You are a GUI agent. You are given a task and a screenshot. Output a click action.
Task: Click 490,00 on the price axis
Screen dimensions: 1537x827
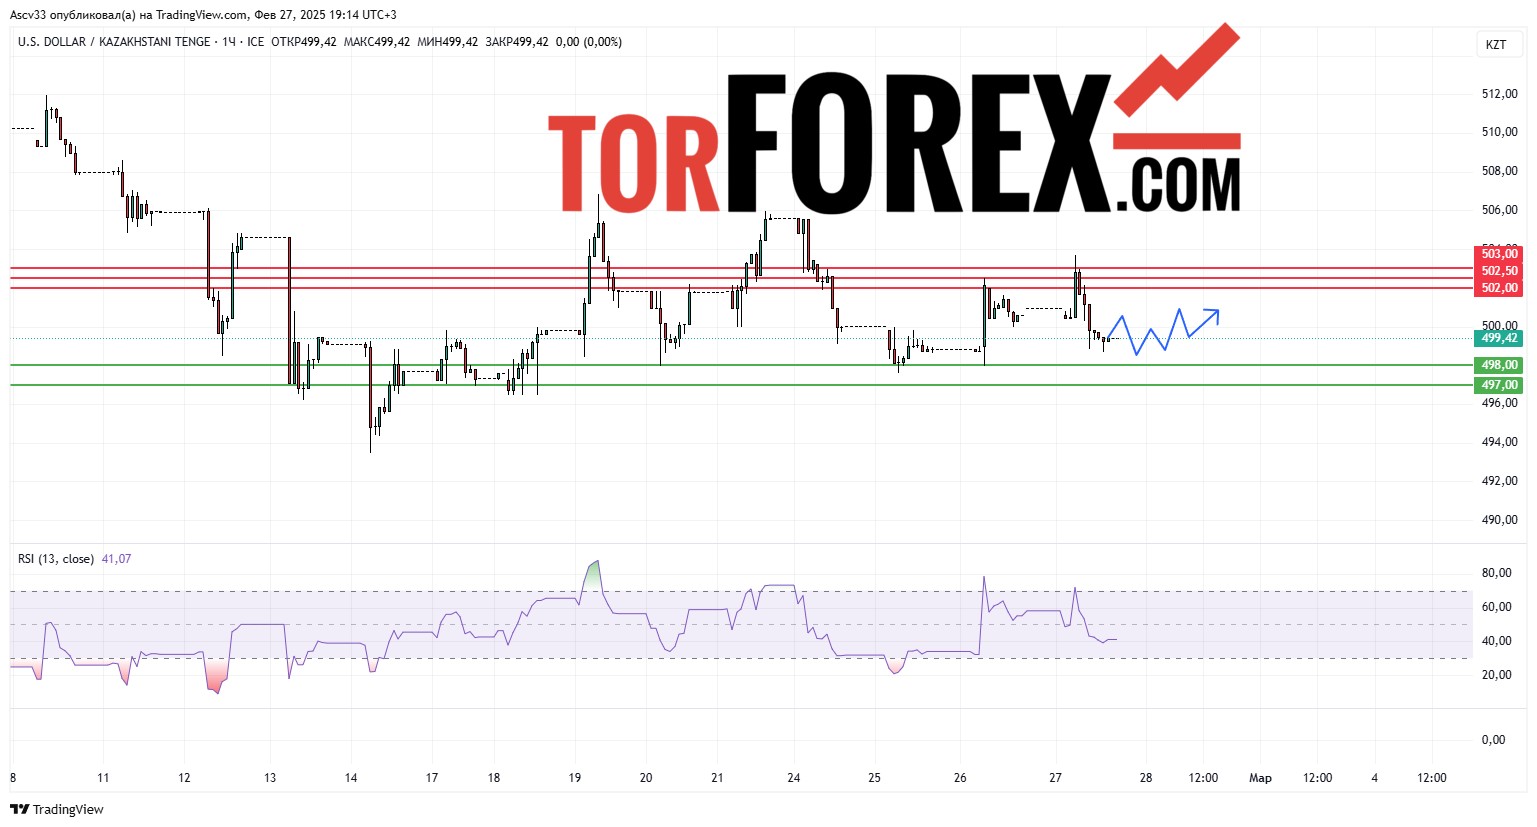[1499, 520]
